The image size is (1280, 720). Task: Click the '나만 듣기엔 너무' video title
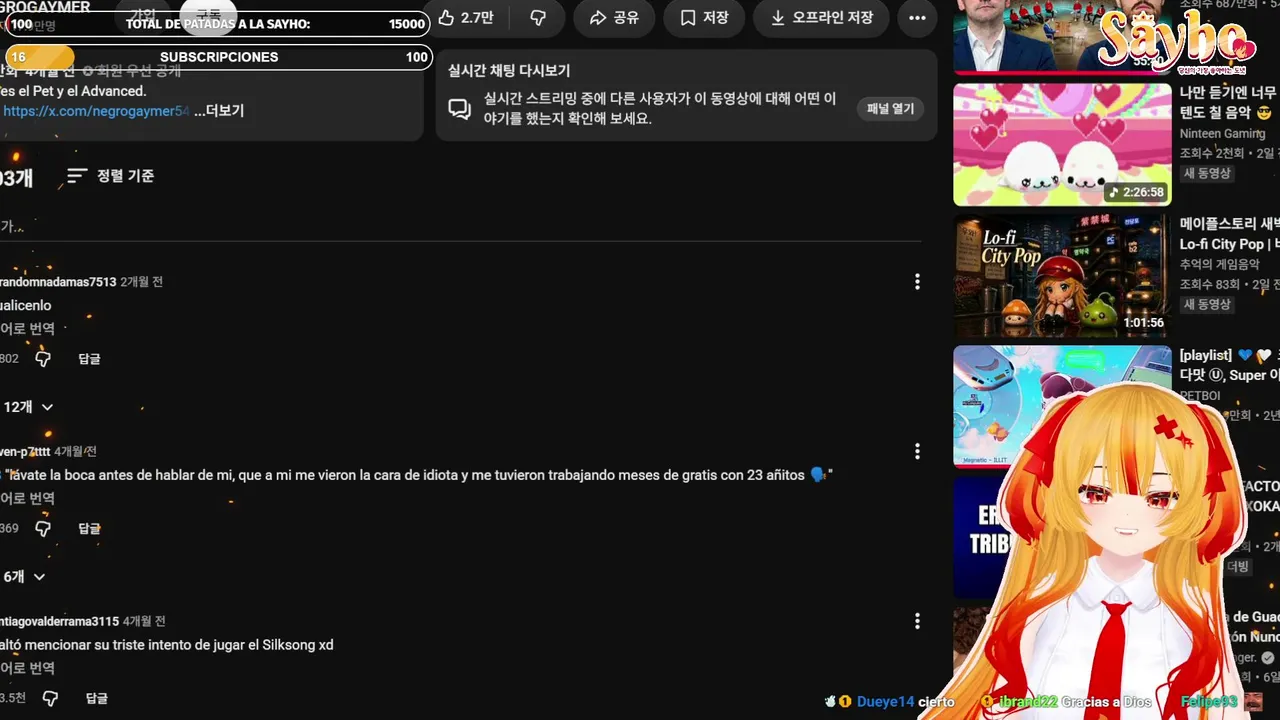pos(1229,102)
